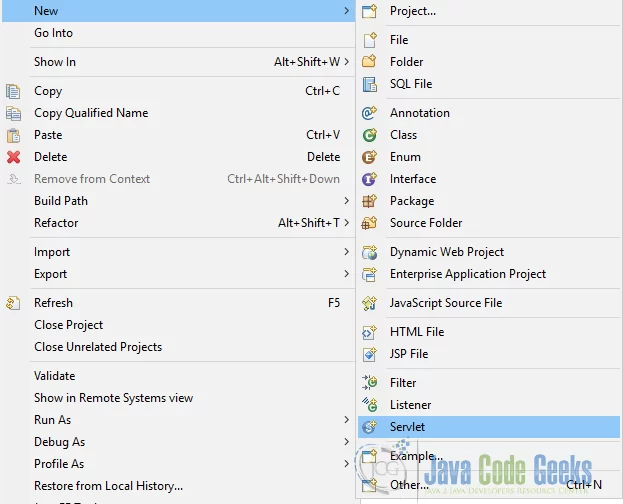Click the new Folder icon
The height and width of the screenshot is (504, 623).
369,61
